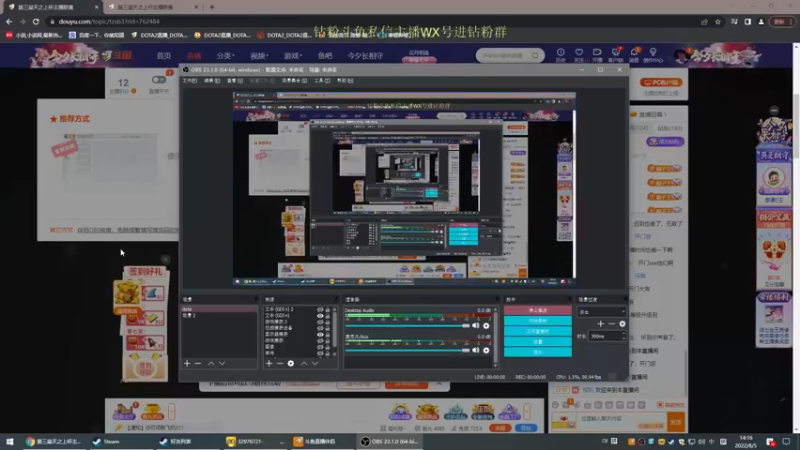Switch to OBS 23.1.0 taskbar item
The width and height of the screenshot is (800, 450).
pos(390,441)
